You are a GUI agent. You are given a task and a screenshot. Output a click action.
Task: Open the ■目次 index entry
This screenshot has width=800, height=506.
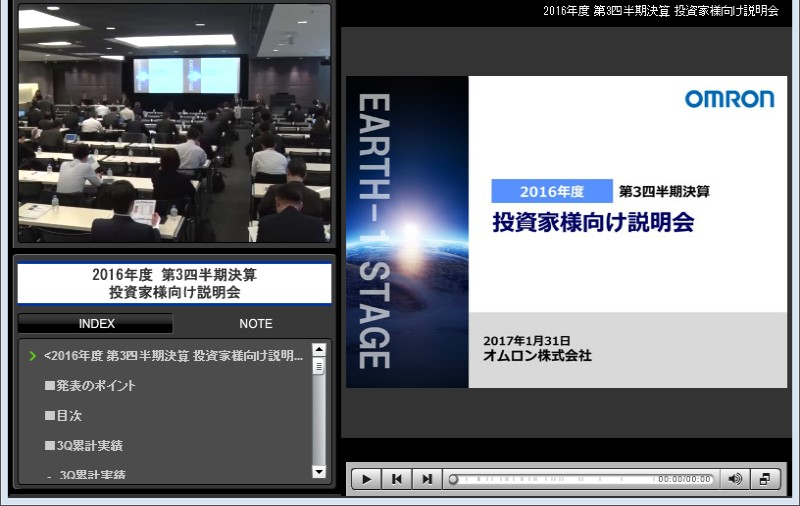(63, 415)
